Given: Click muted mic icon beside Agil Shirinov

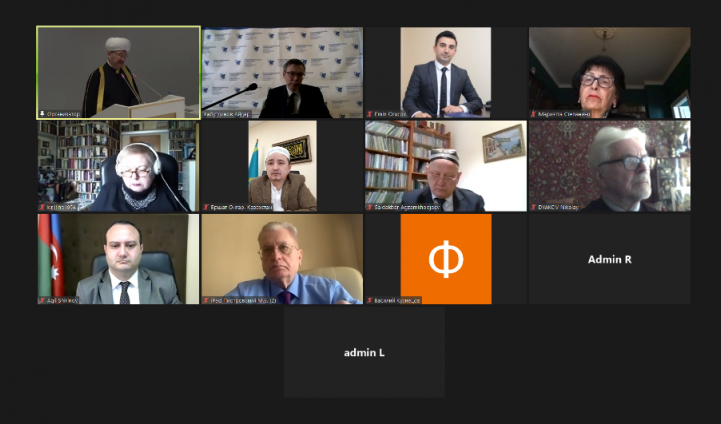Looking at the screenshot, I should [x=42, y=300].
